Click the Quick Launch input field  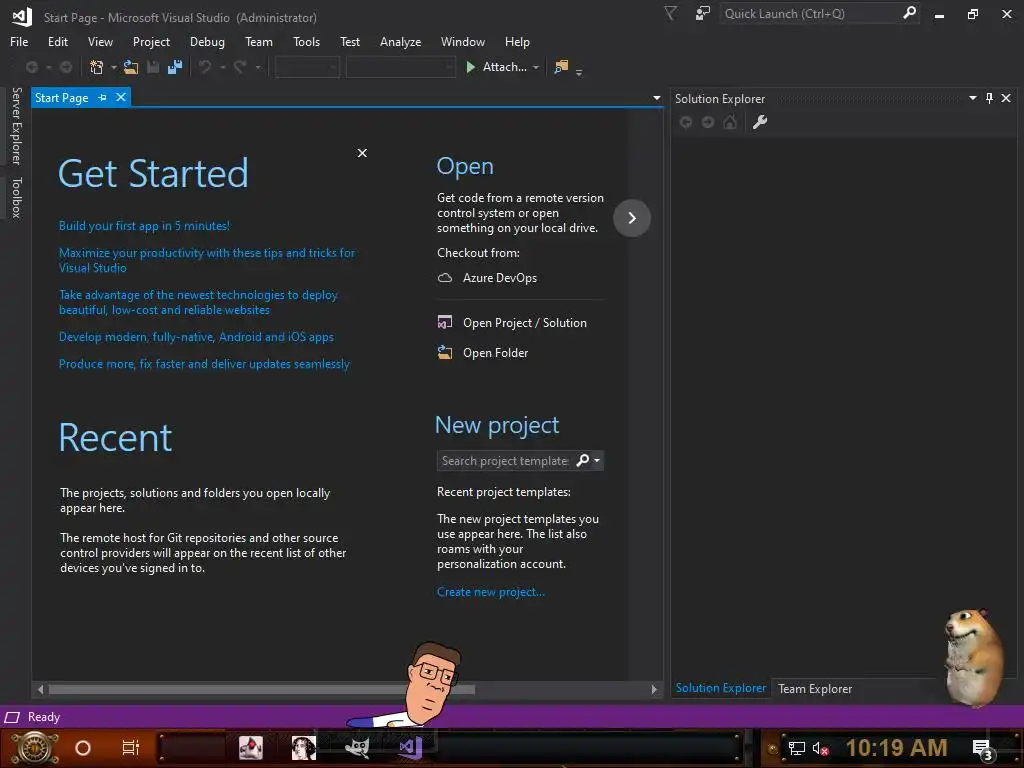[x=810, y=13]
